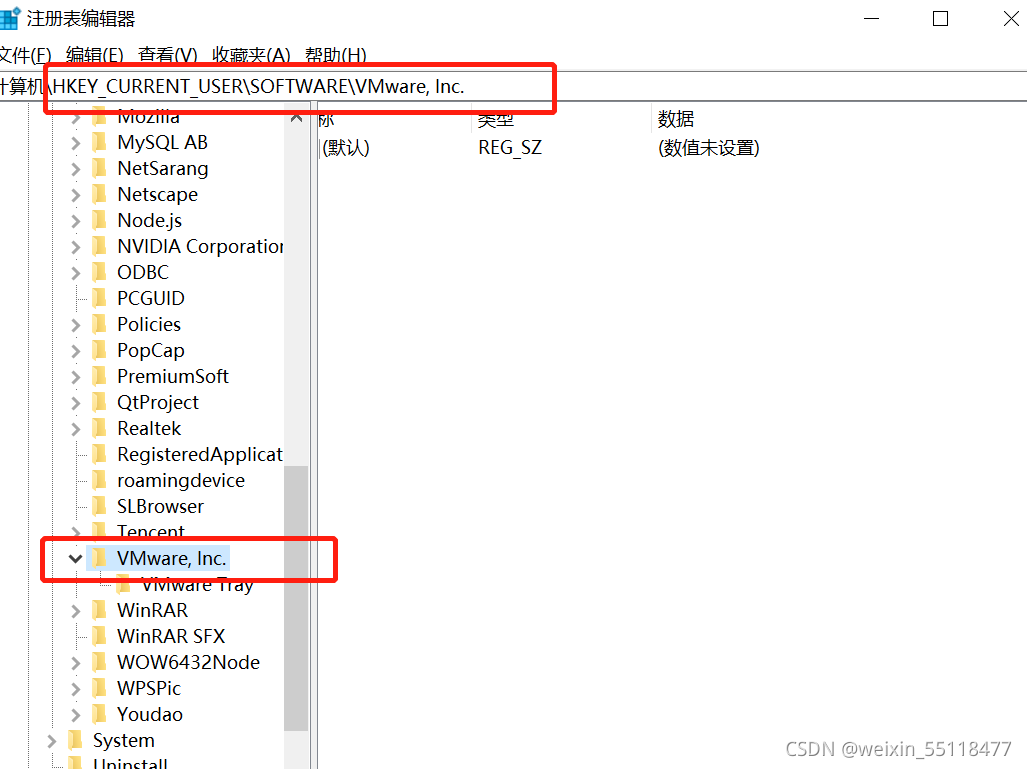The width and height of the screenshot is (1027, 769).
Task: Click the QtProject folder icon
Action: pos(100,402)
